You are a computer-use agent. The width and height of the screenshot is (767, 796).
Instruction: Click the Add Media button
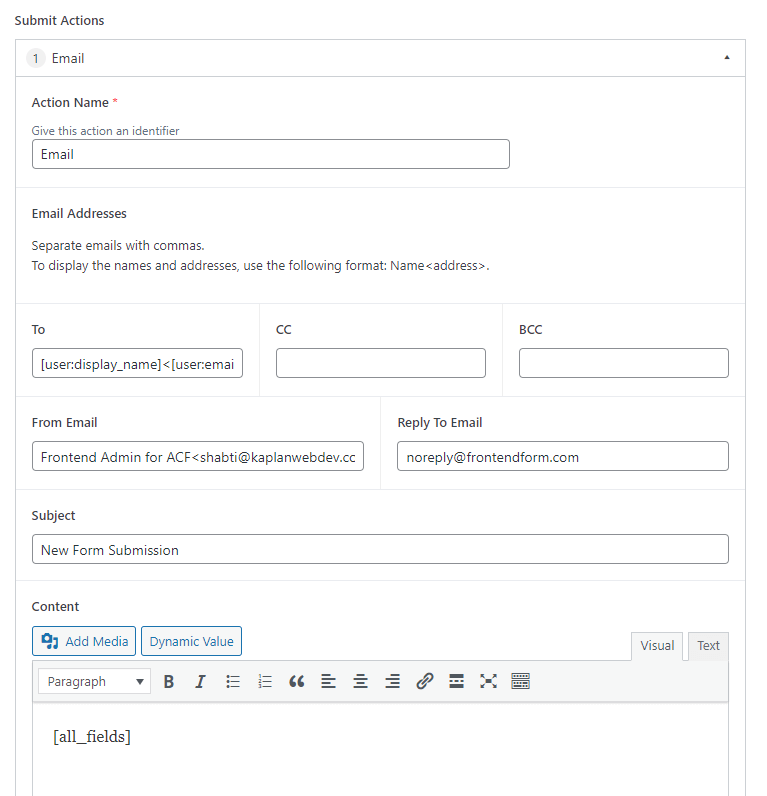[84, 641]
